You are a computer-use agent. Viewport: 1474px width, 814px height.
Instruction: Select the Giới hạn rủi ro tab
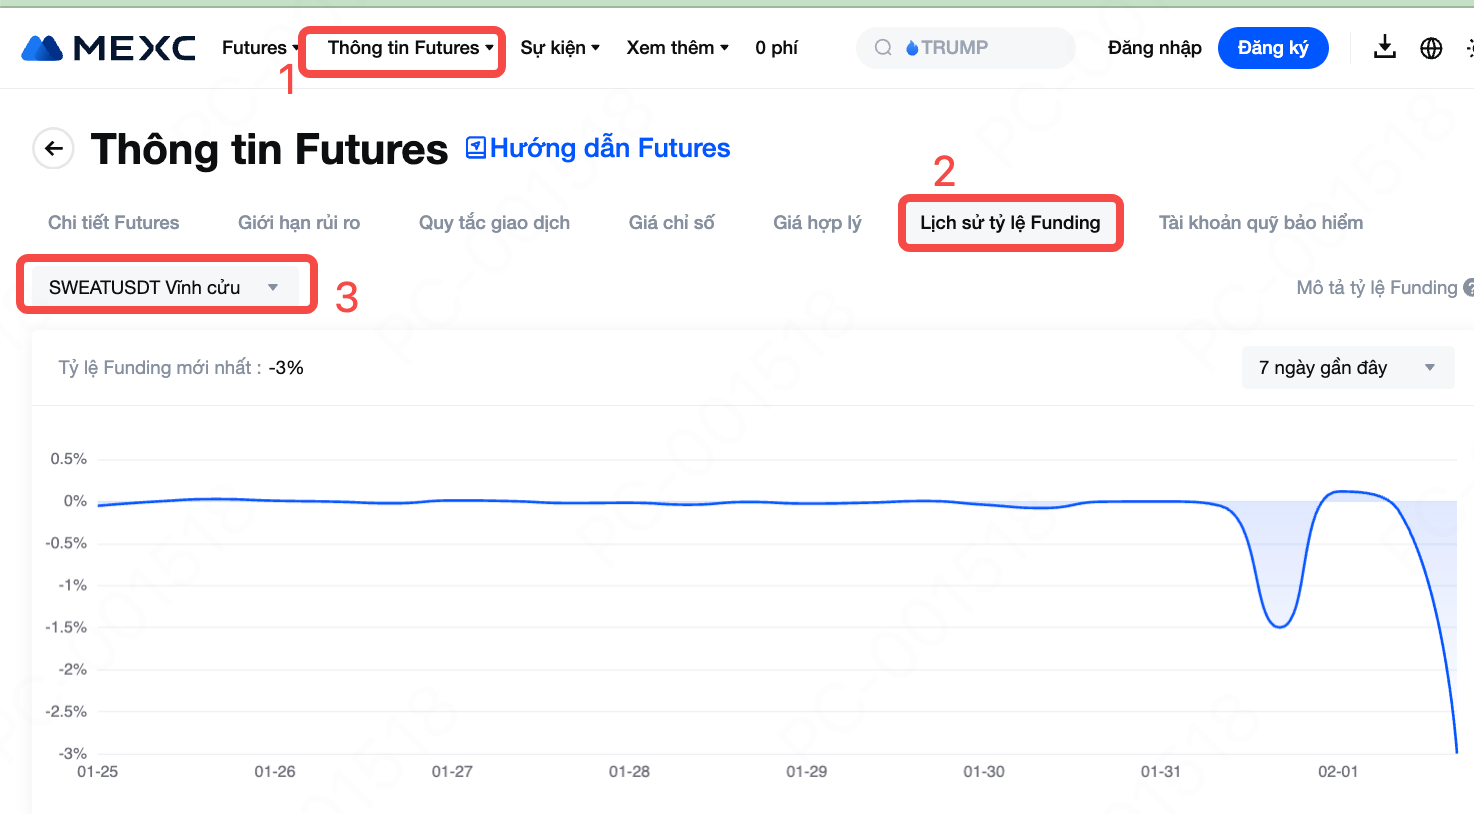299,223
